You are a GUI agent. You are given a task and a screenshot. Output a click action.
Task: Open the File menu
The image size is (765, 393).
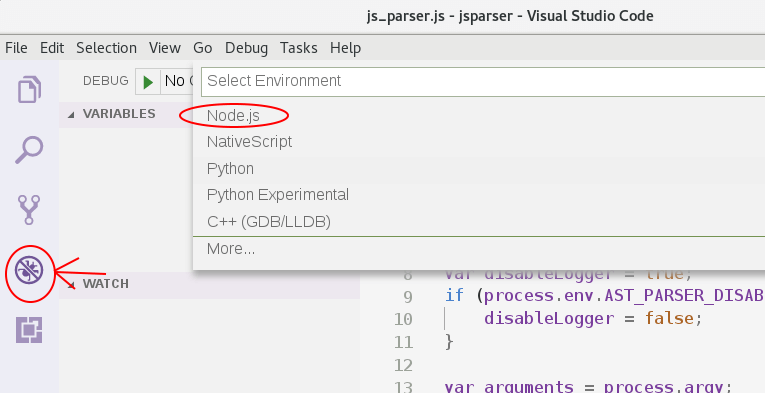tap(16, 48)
